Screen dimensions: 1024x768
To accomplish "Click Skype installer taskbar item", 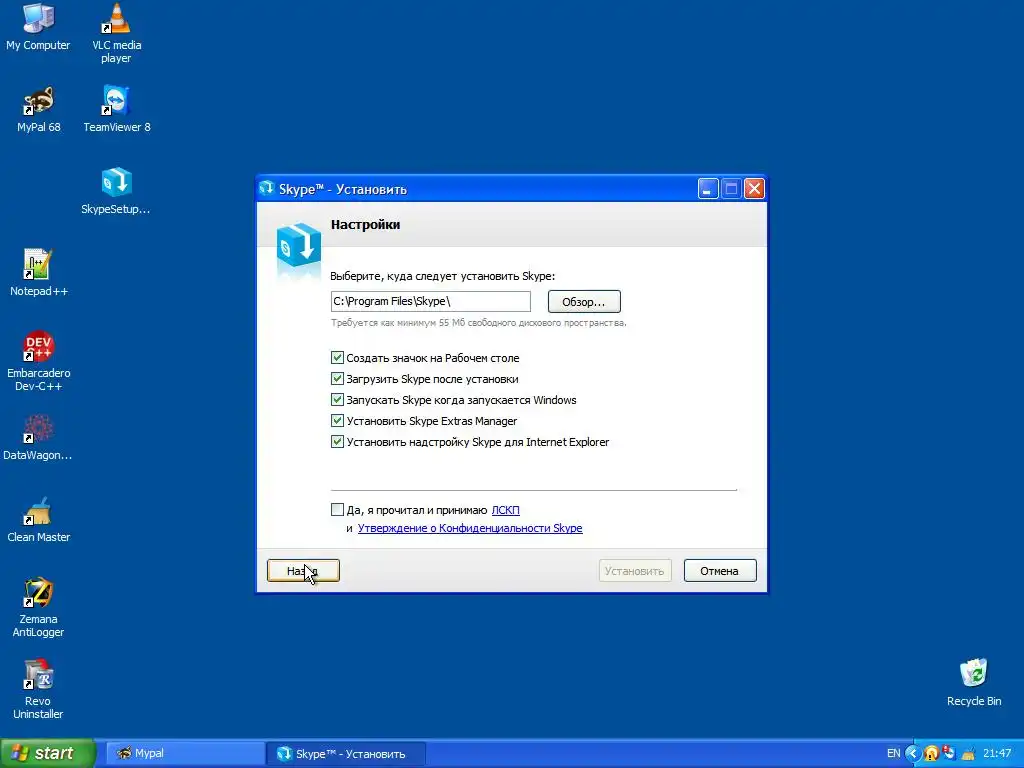I will [347, 754].
